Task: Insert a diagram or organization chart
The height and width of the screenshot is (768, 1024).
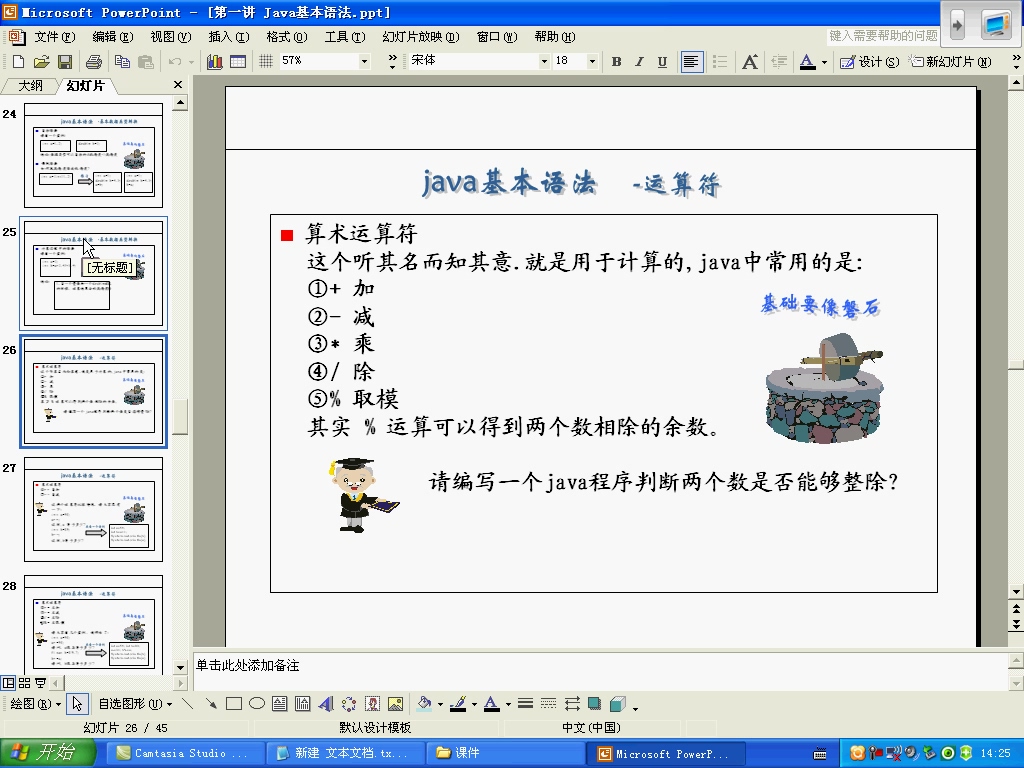Action: coord(349,703)
